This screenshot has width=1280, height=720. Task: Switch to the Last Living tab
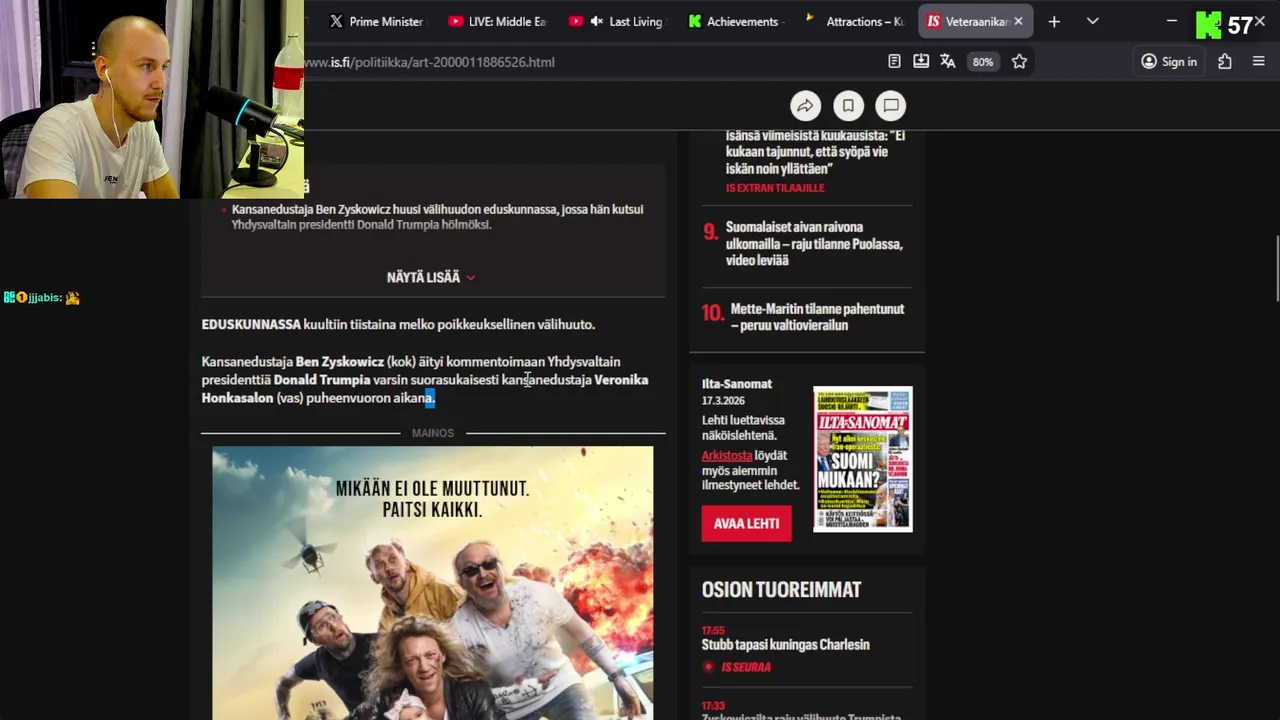pyautogui.click(x=619, y=21)
